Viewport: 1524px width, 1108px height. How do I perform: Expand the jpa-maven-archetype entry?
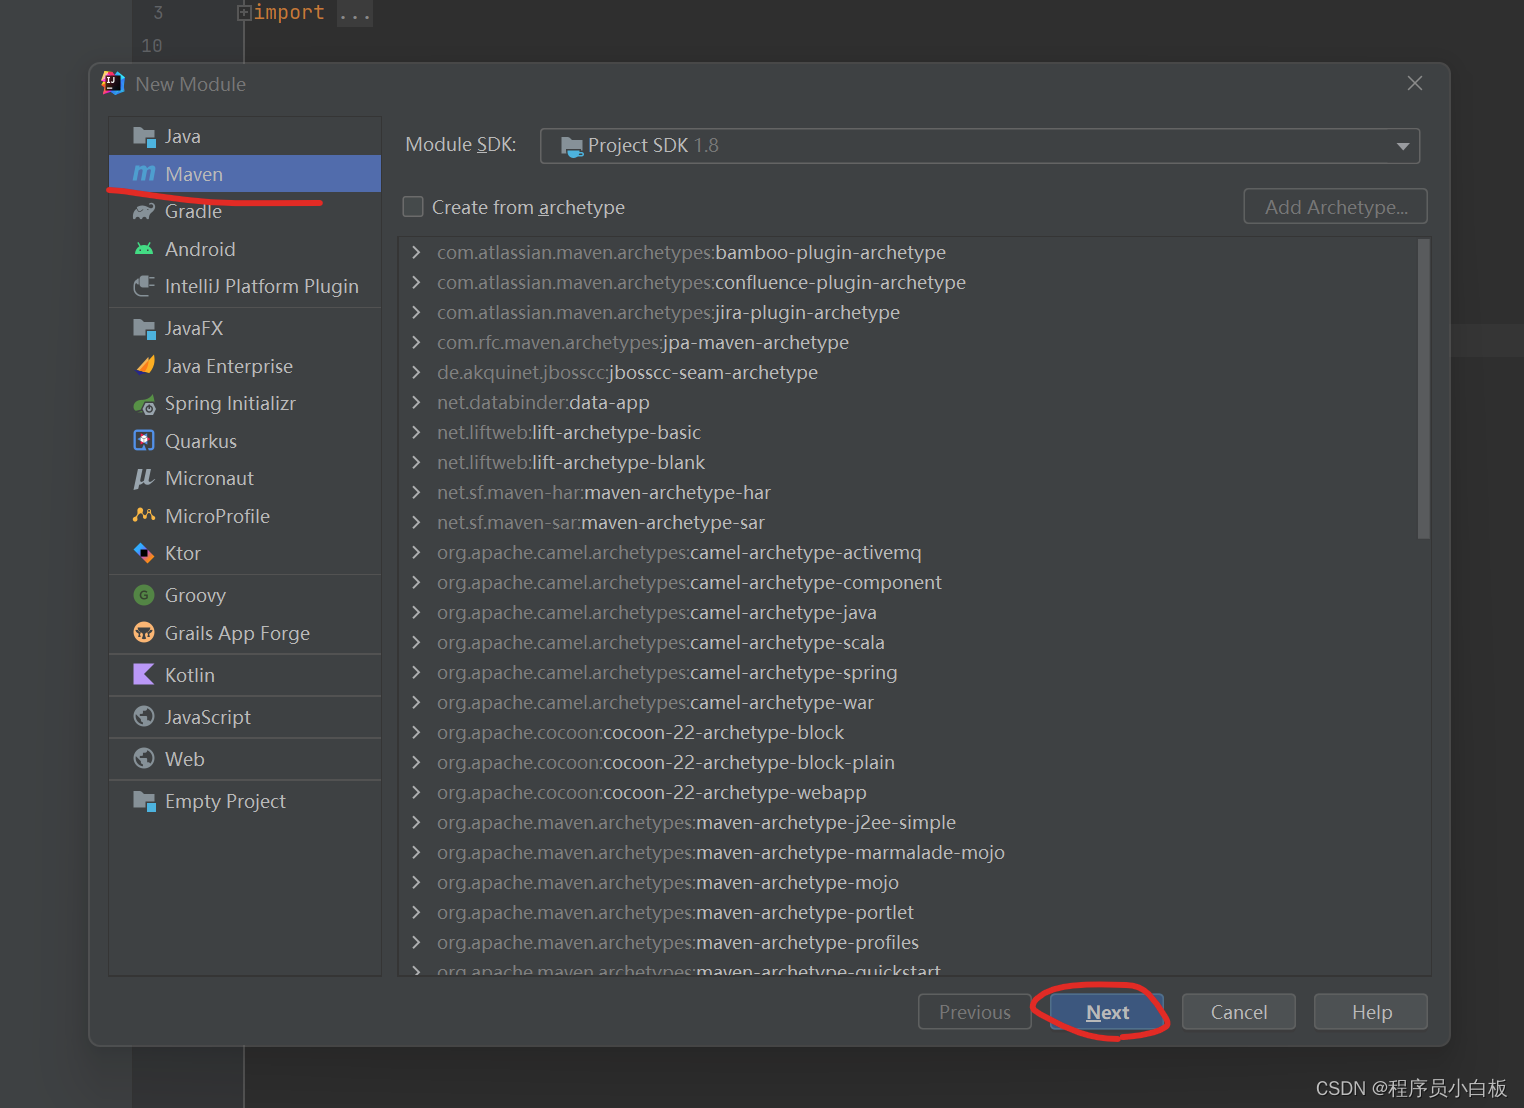pos(416,342)
